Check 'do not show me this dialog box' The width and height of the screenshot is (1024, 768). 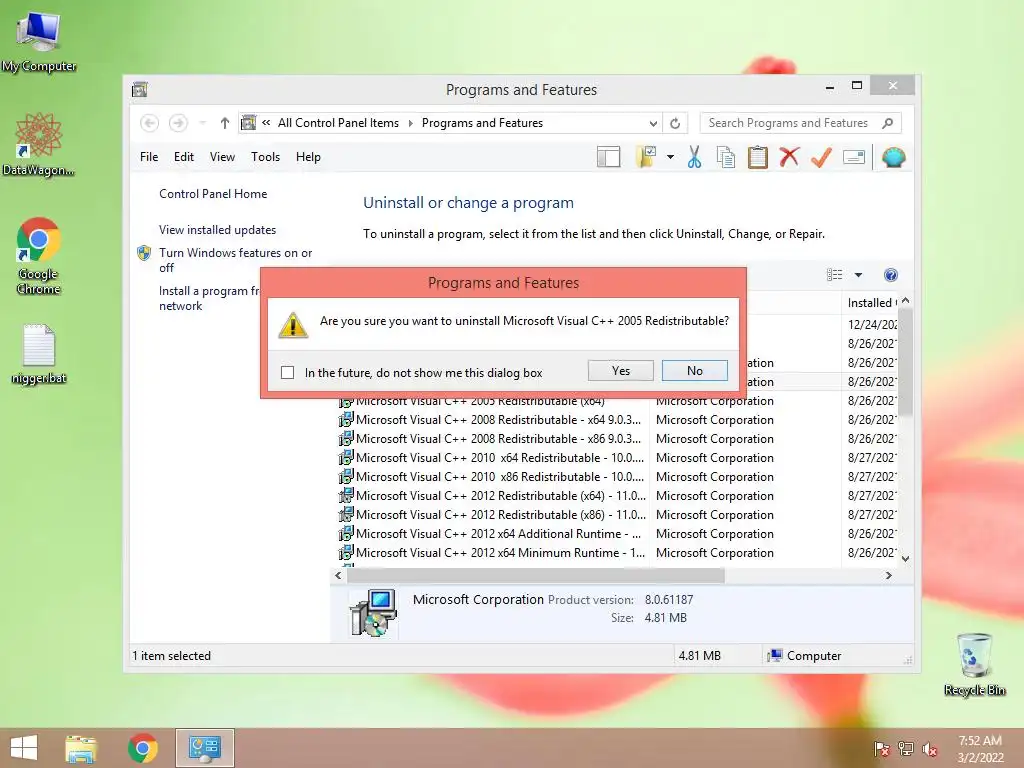(287, 372)
